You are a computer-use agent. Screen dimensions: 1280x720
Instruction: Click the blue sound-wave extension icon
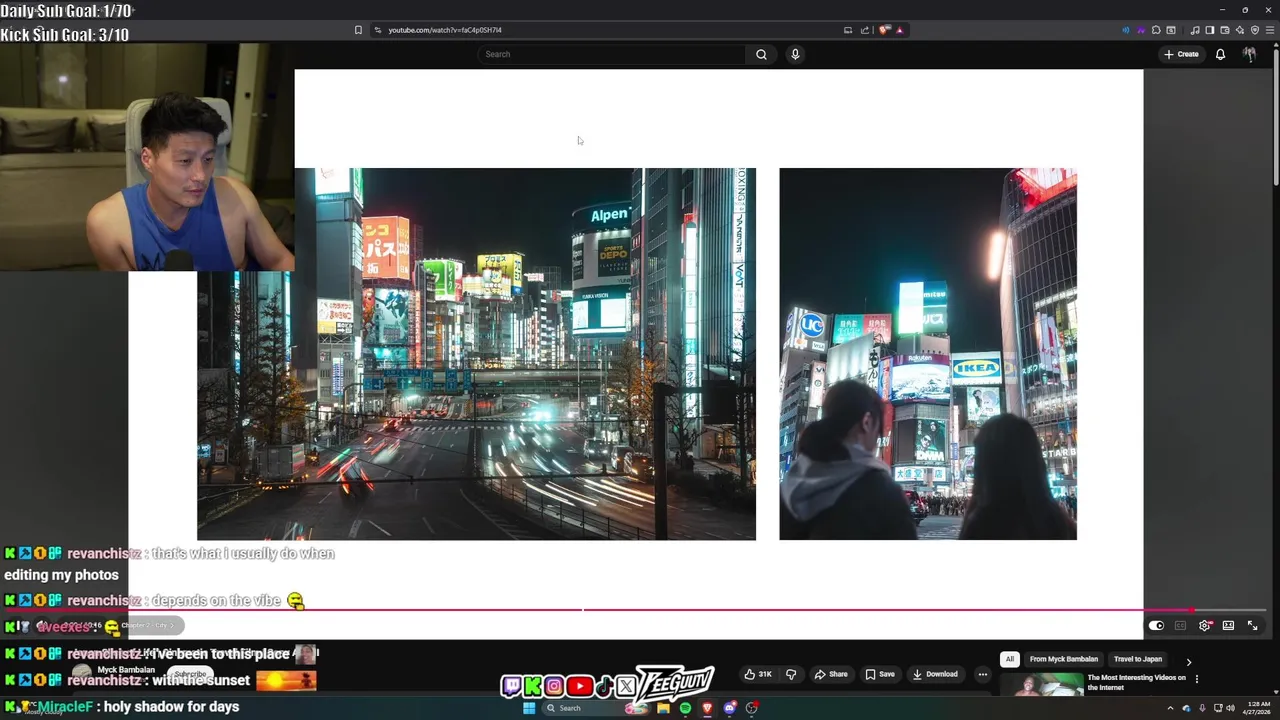1126,30
